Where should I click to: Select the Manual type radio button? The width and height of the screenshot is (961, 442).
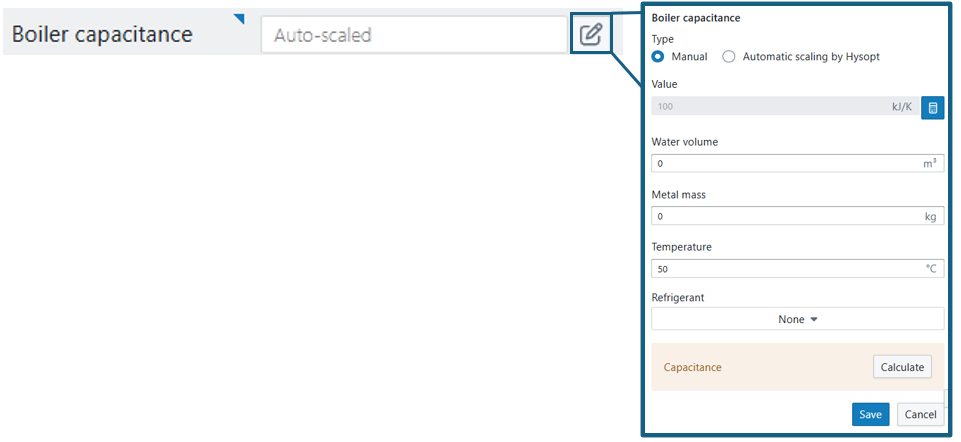tap(658, 57)
